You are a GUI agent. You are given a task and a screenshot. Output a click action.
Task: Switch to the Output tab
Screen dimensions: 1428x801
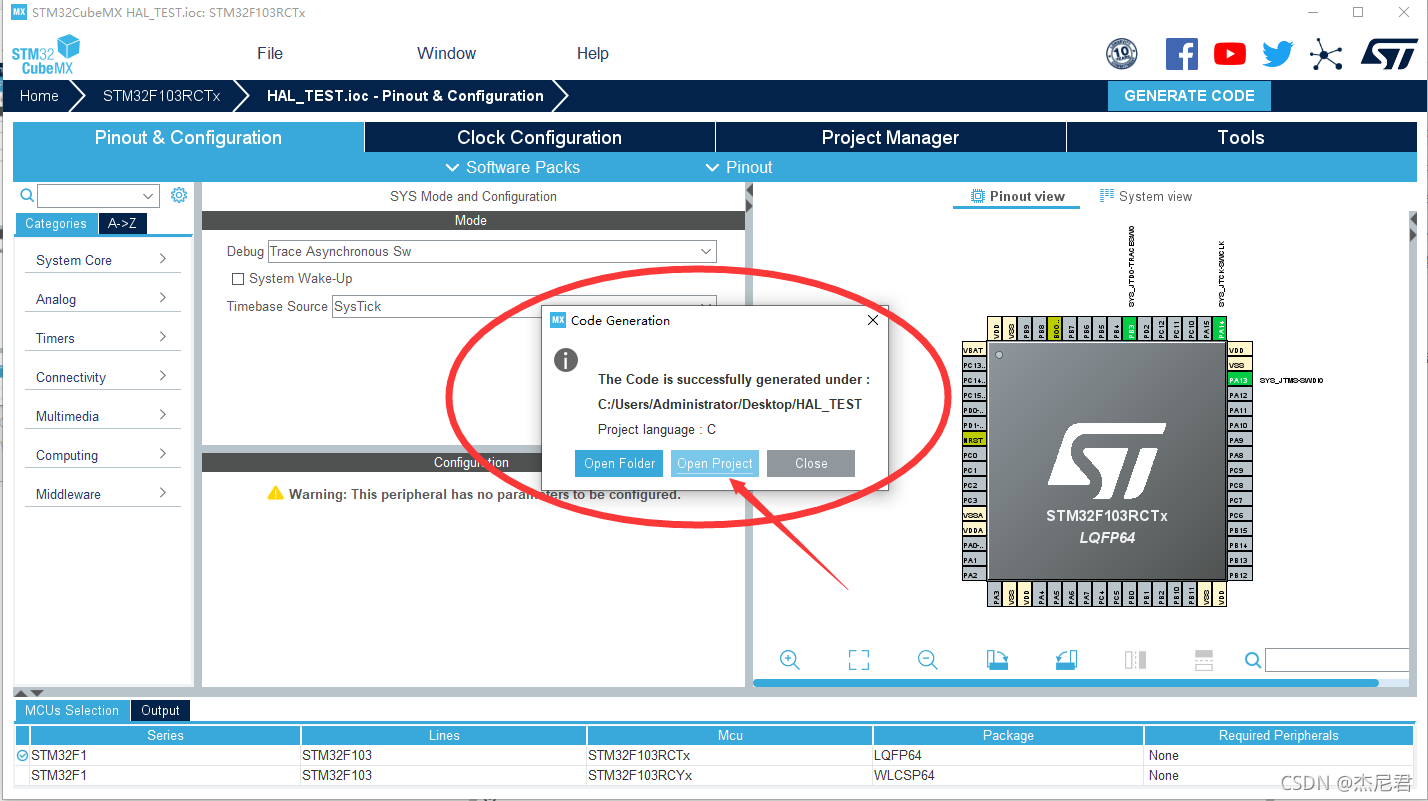160,711
